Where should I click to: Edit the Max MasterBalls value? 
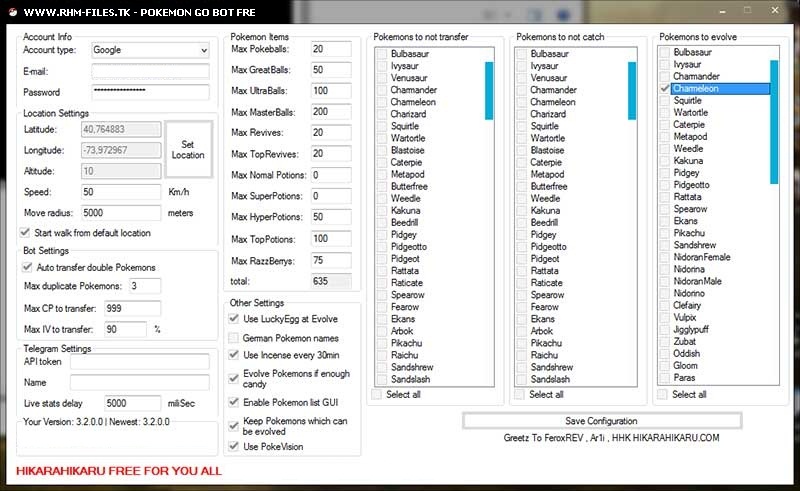(331, 112)
